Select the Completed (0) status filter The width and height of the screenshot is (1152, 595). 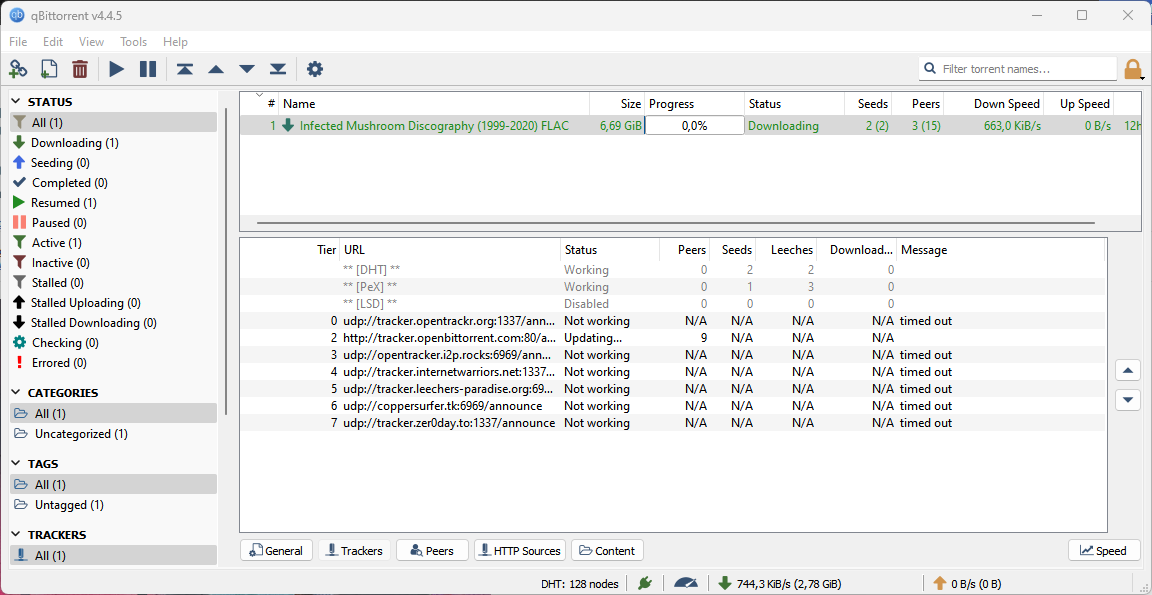coord(114,182)
